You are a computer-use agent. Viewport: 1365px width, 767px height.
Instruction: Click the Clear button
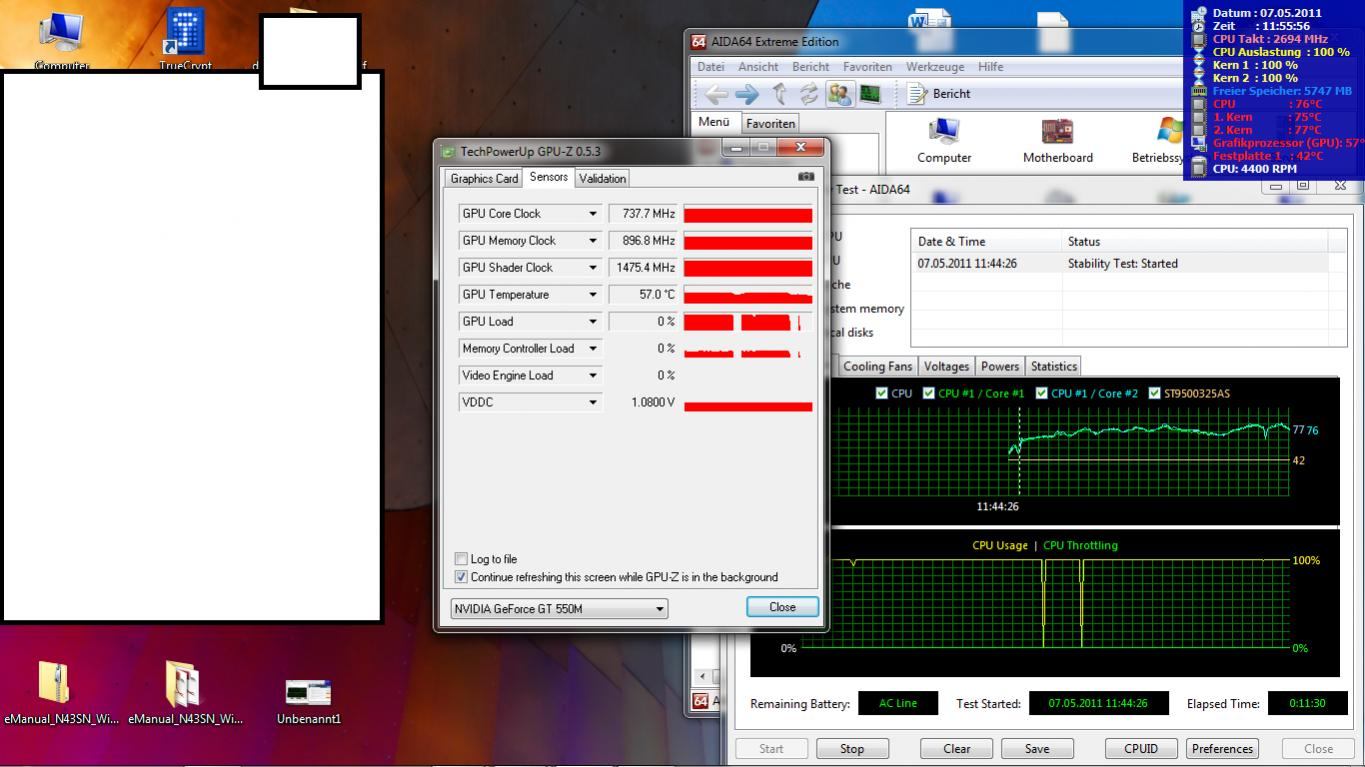point(957,749)
